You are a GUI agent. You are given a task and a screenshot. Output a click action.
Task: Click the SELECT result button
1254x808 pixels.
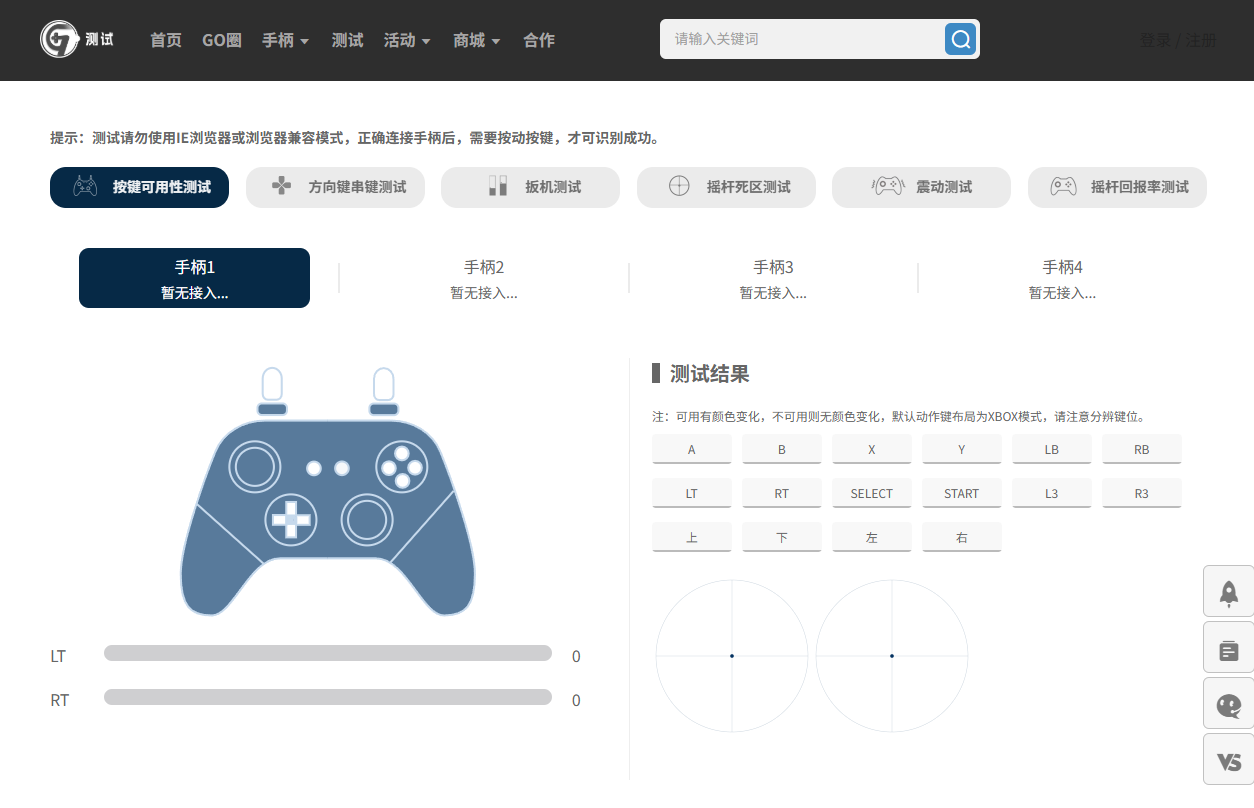(872, 493)
